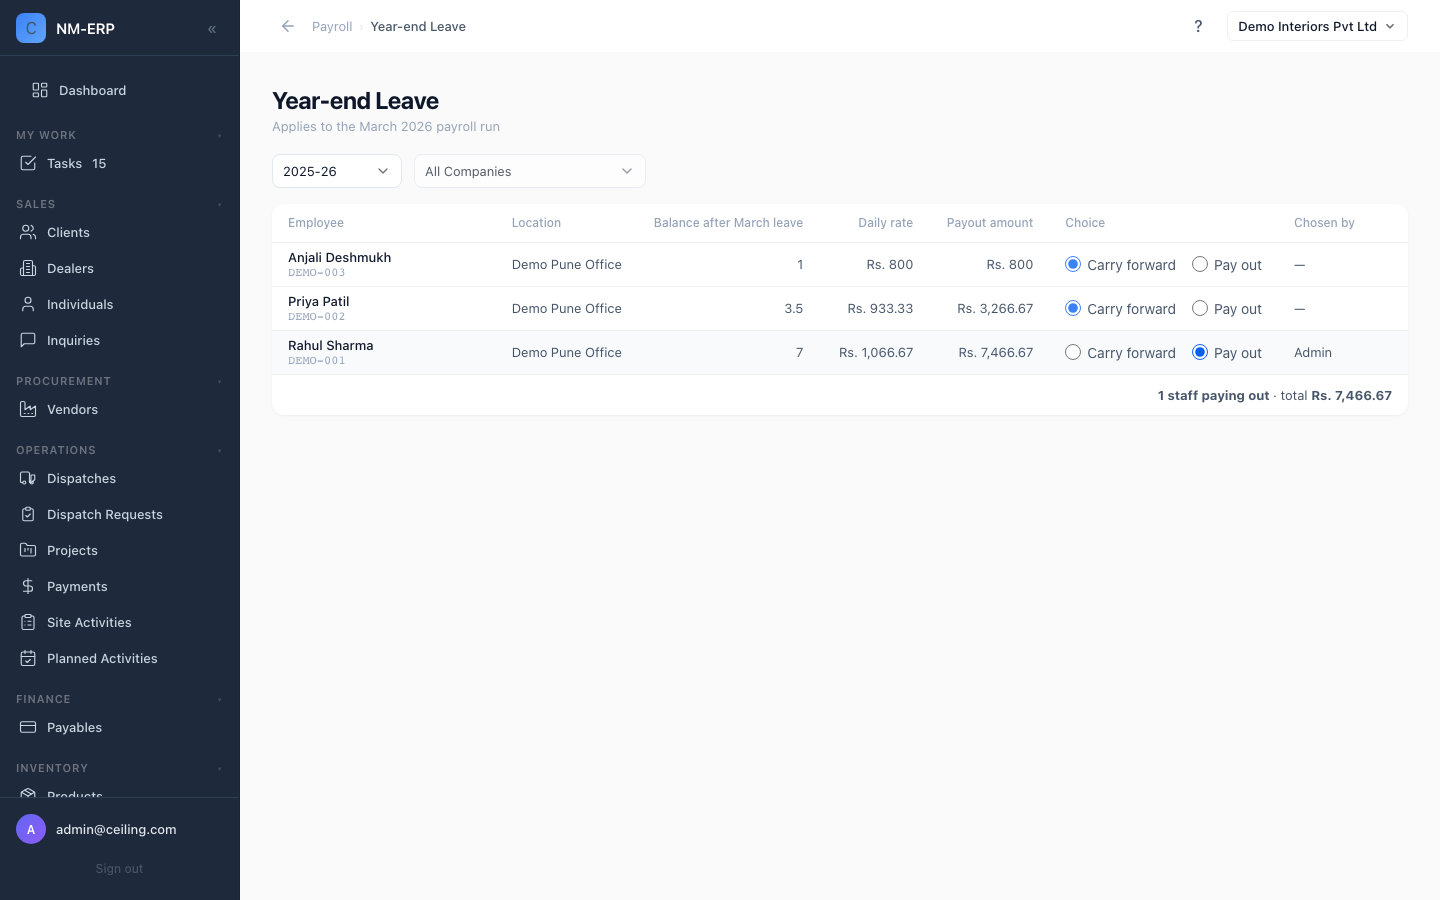Open help via the question mark
Viewport: 1440px width, 900px height.
point(1198,26)
